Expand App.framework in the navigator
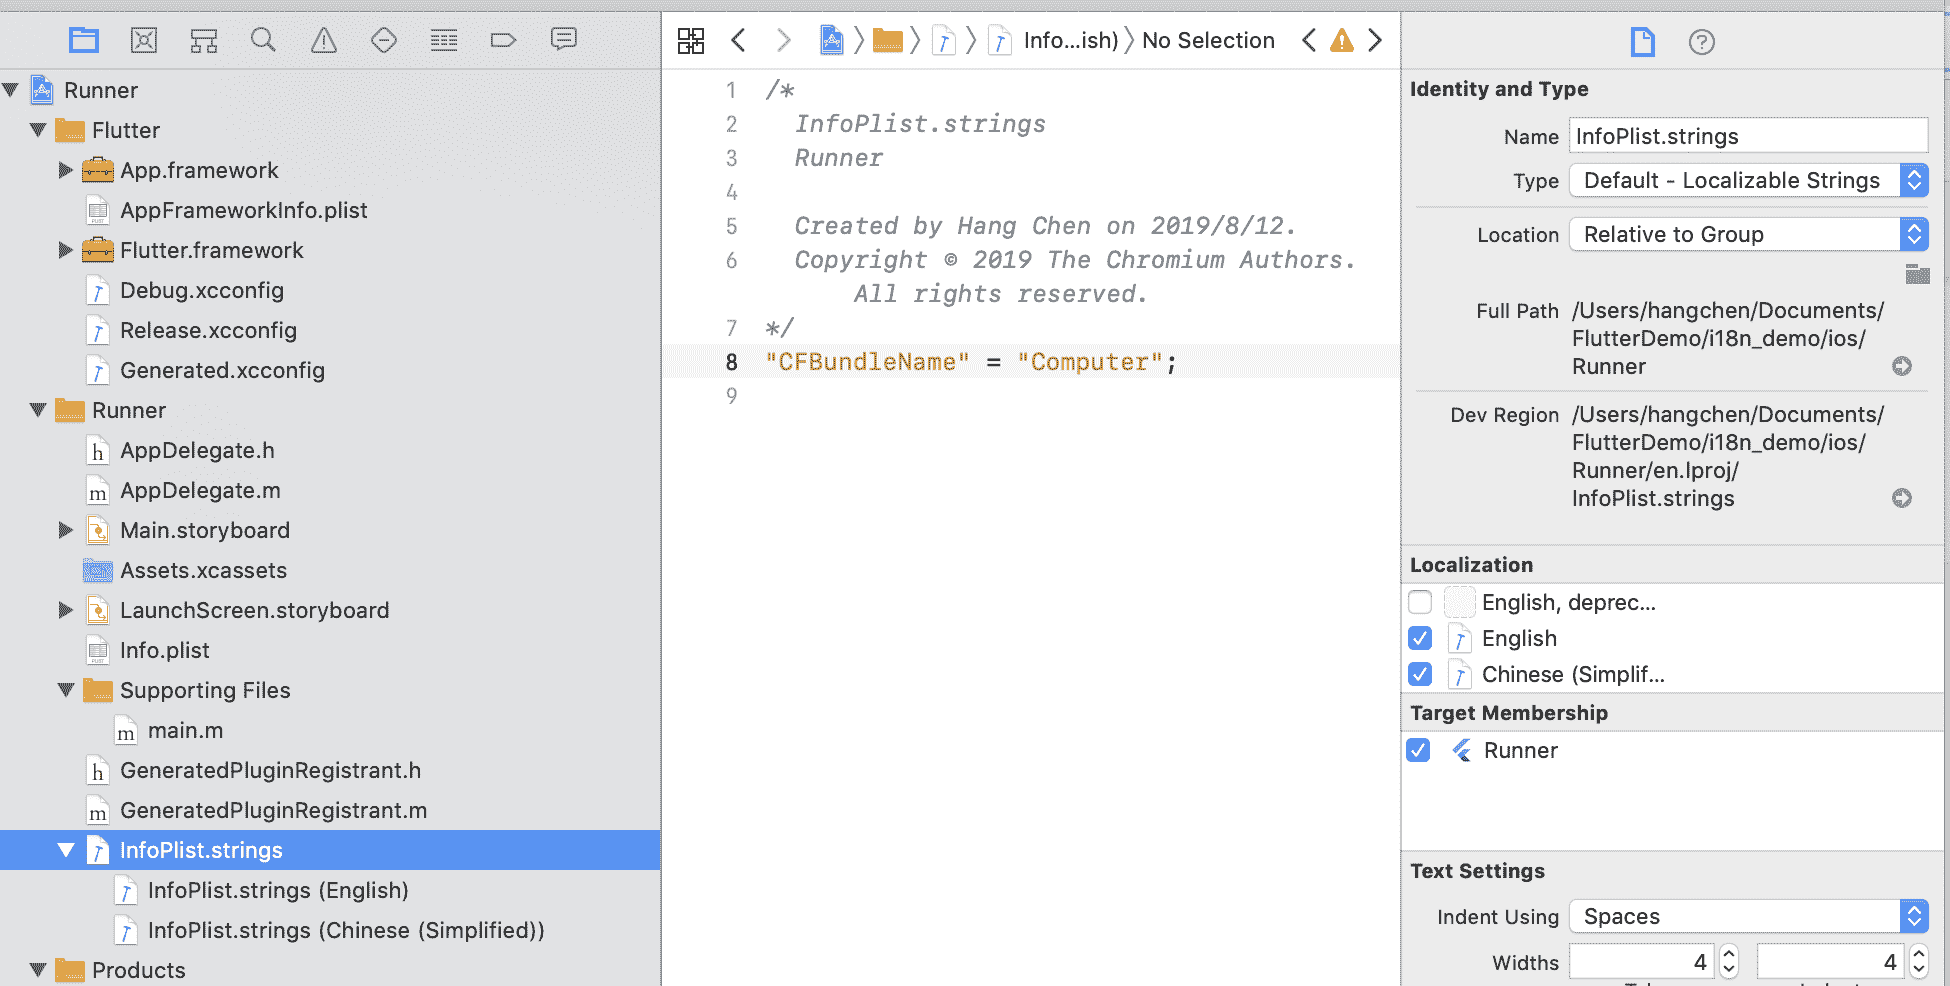 (66, 170)
